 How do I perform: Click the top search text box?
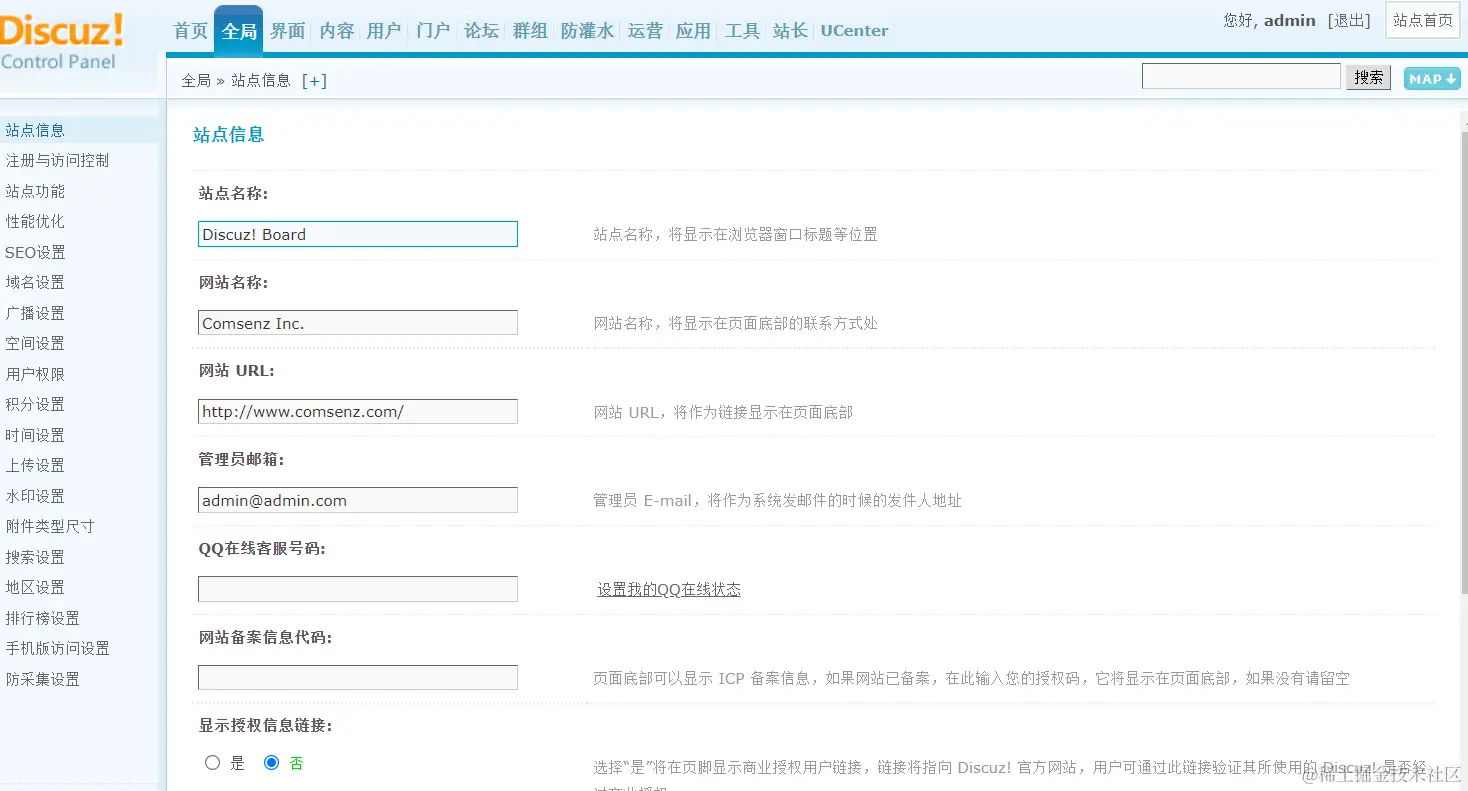click(x=1241, y=76)
